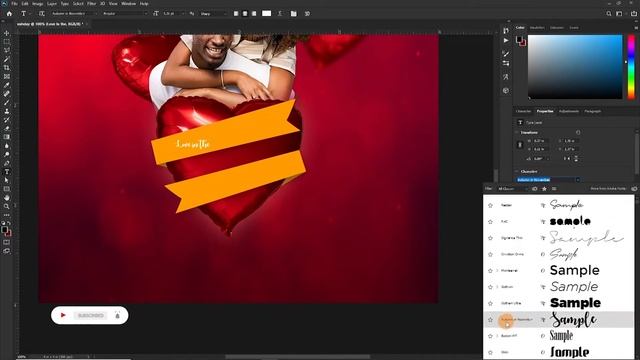Switch to the Adjustments tab
This screenshot has width=640, height=360.
click(x=569, y=111)
